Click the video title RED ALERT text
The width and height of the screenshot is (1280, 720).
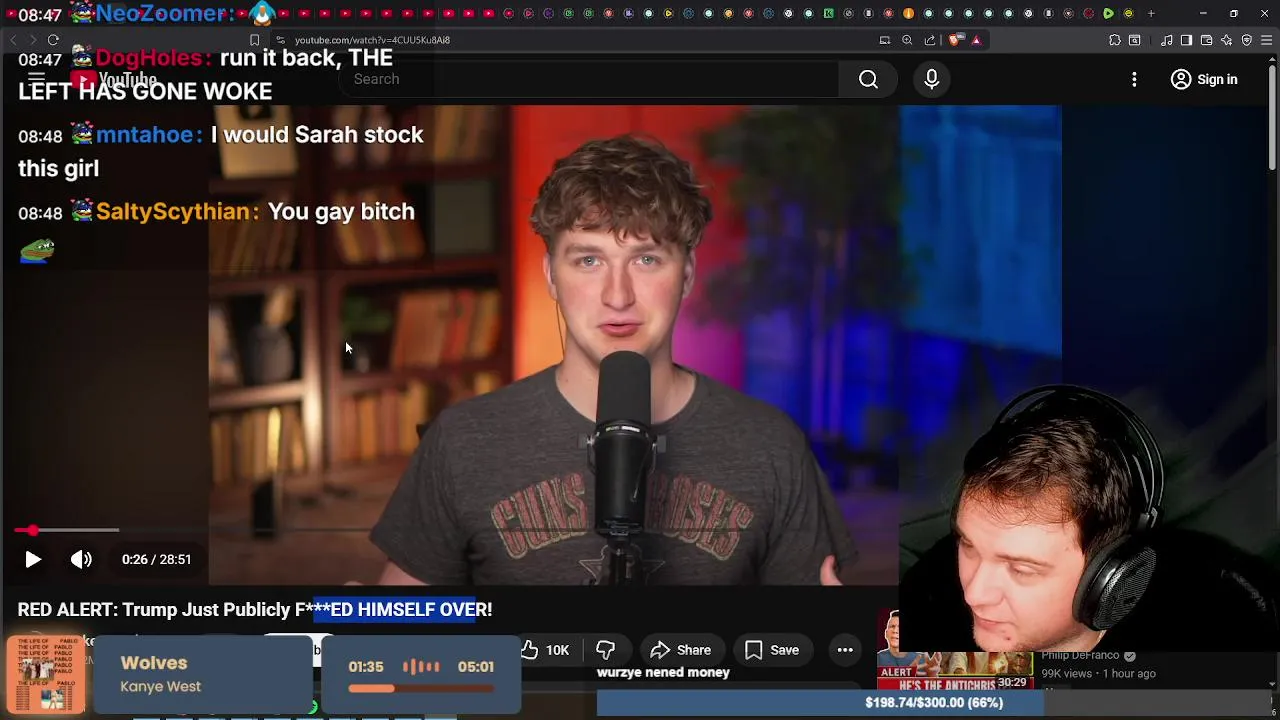pos(255,609)
